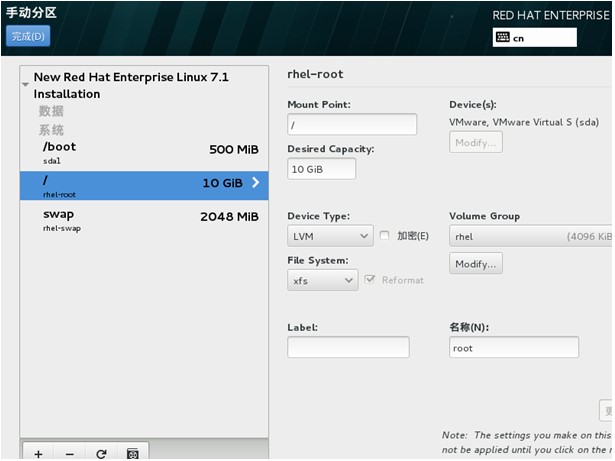Click the add mount point plus icon
615x461 pixels.
click(38, 453)
